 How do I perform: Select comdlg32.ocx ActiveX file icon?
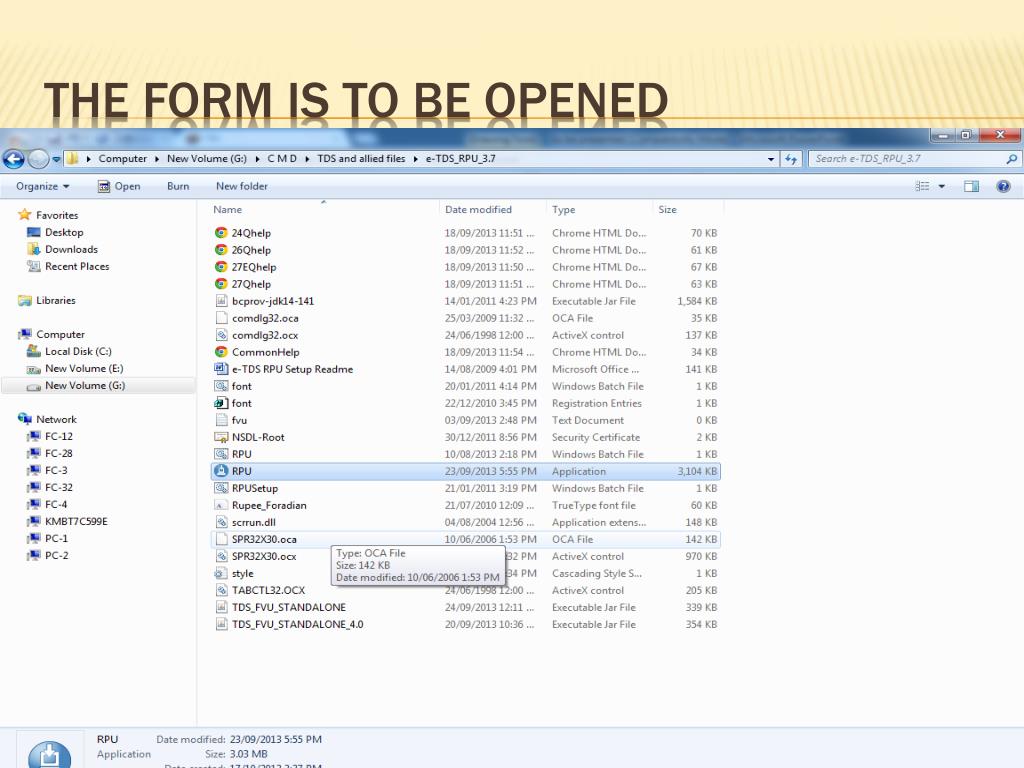(x=221, y=334)
